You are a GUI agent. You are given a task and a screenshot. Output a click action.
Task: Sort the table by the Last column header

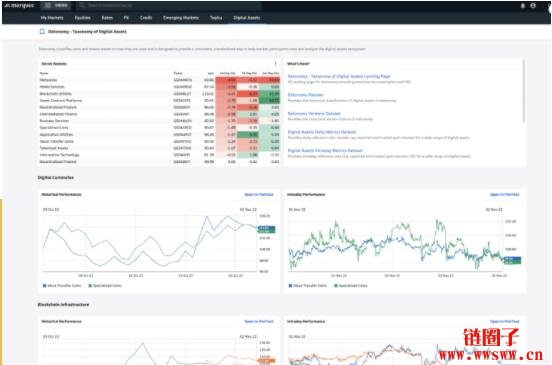[211, 73]
